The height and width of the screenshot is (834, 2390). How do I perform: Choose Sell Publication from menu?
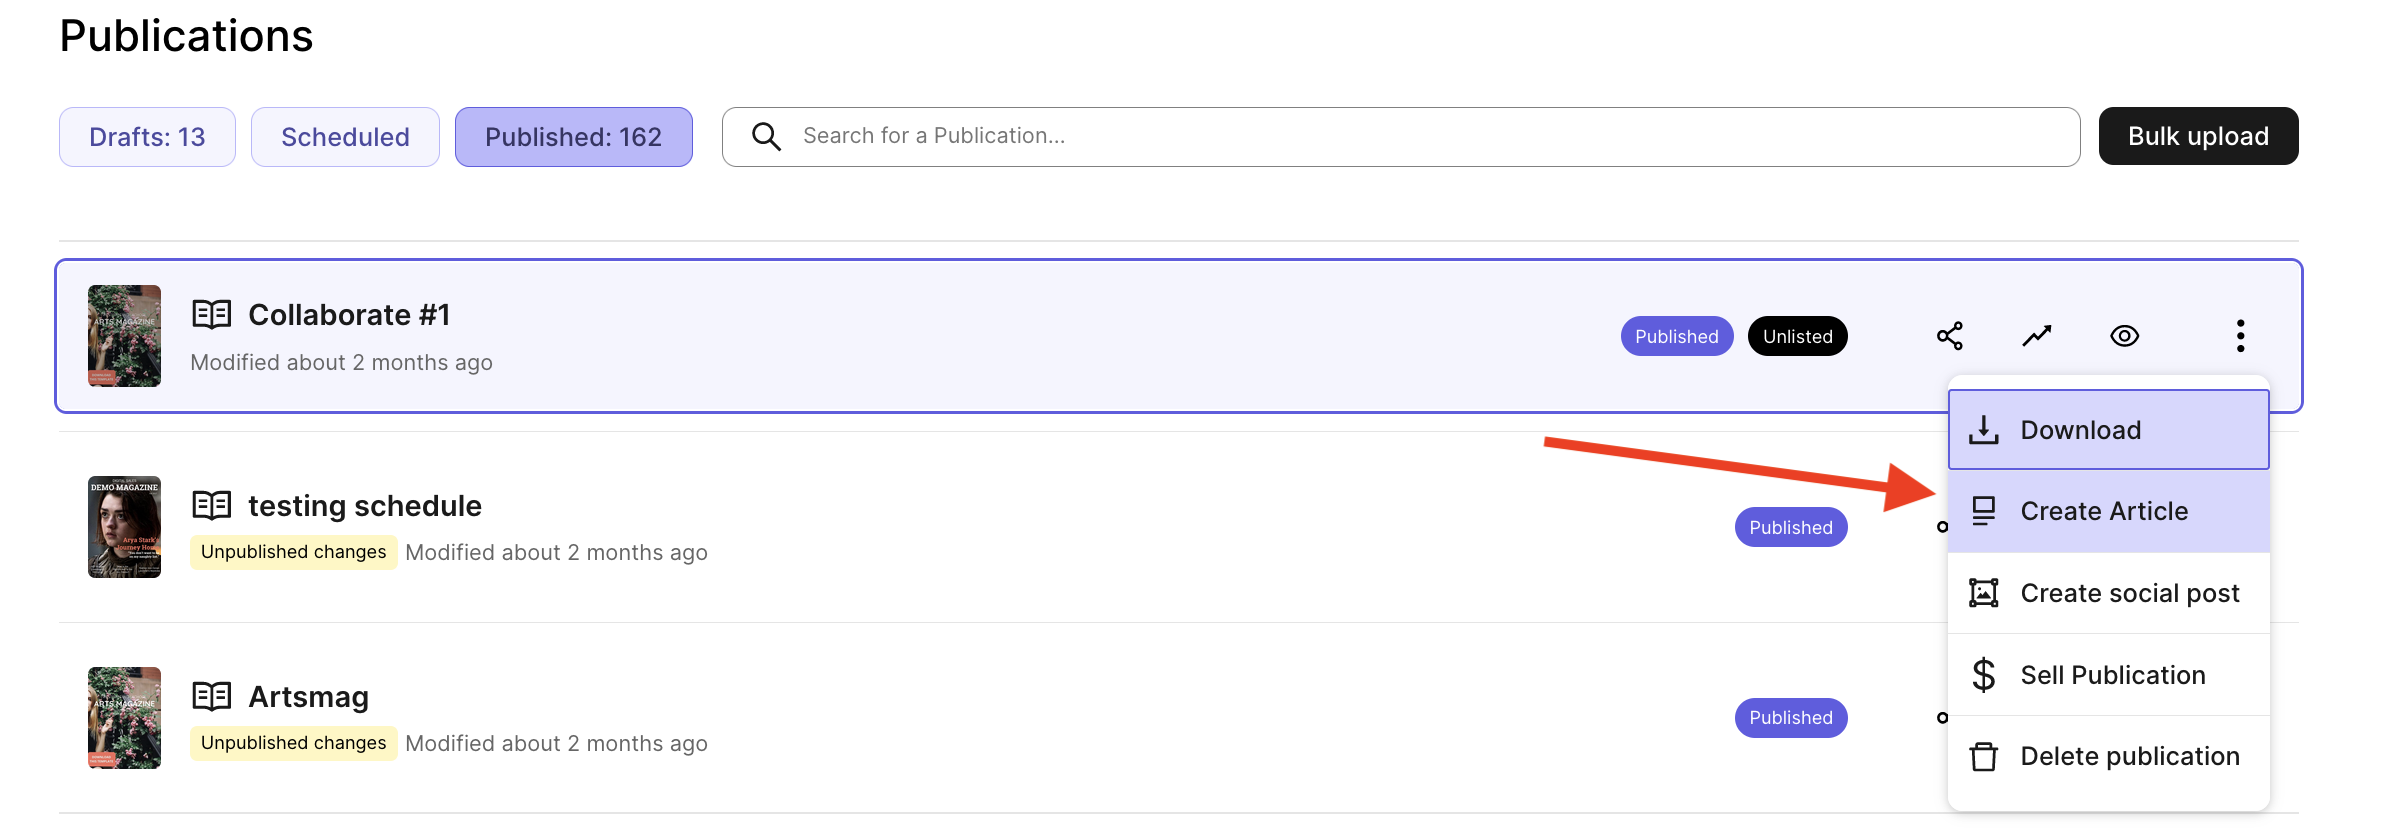click(2108, 675)
